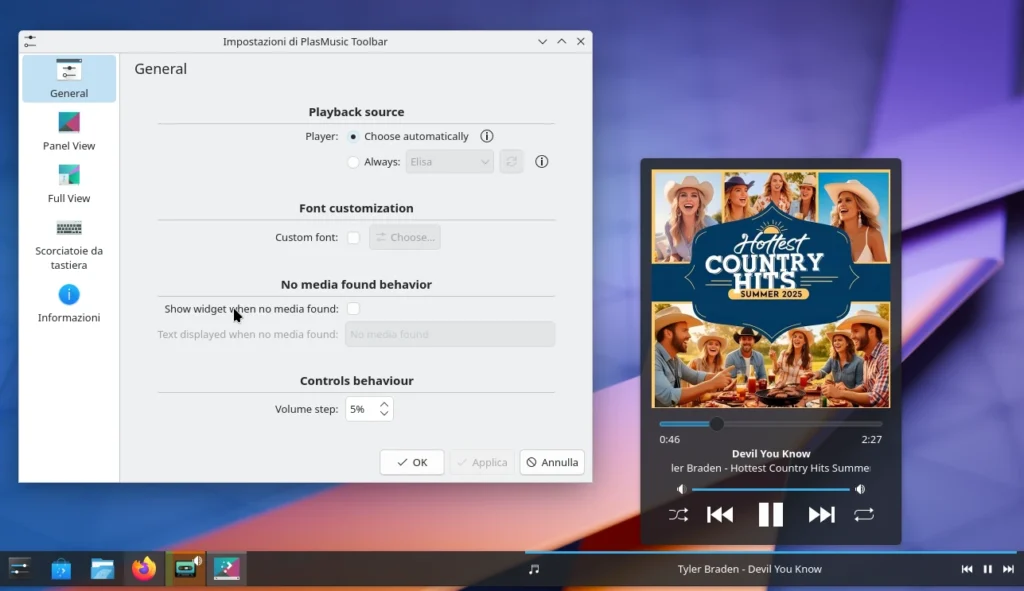Screen dimensions: 1024x591
Task: Dismiss the dialog with Annulla
Action: tap(551, 462)
